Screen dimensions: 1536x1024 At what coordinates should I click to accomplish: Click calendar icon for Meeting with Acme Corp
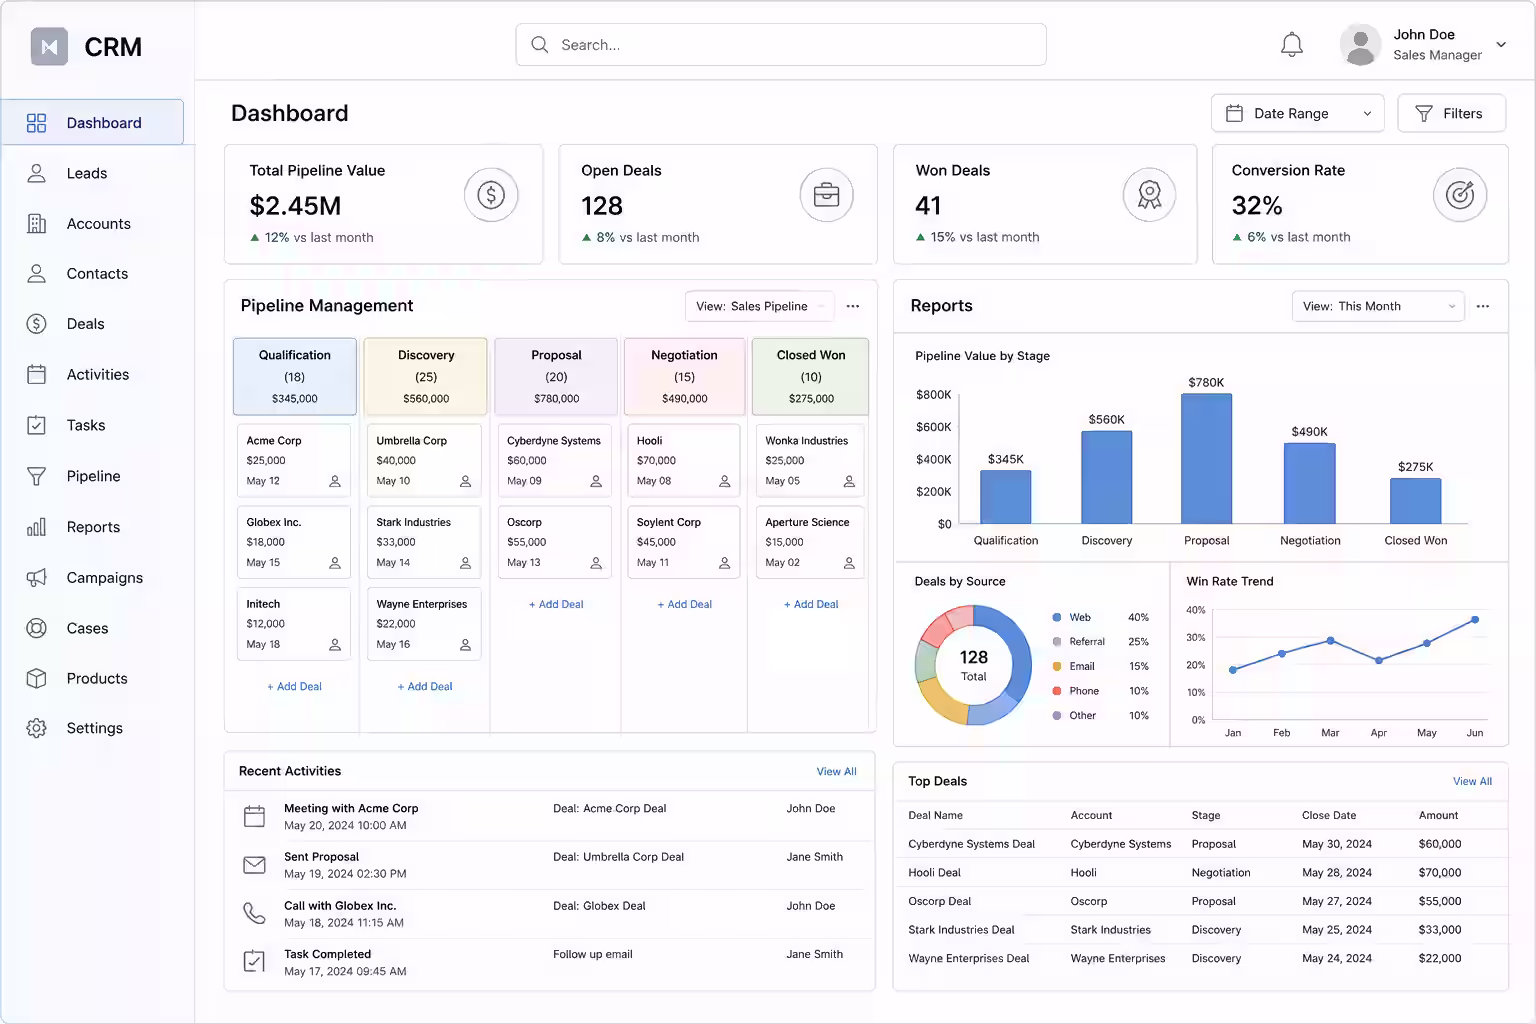255,816
